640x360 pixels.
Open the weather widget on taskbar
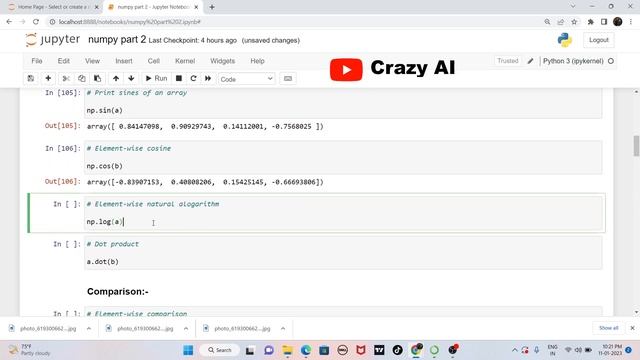(31, 350)
